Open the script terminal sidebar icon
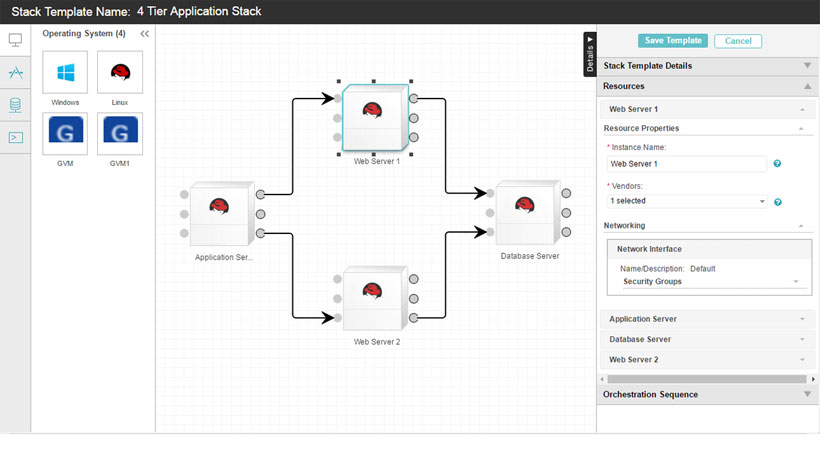This screenshot has width=820, height=466. pyautogui.click(x=15, y=138)
